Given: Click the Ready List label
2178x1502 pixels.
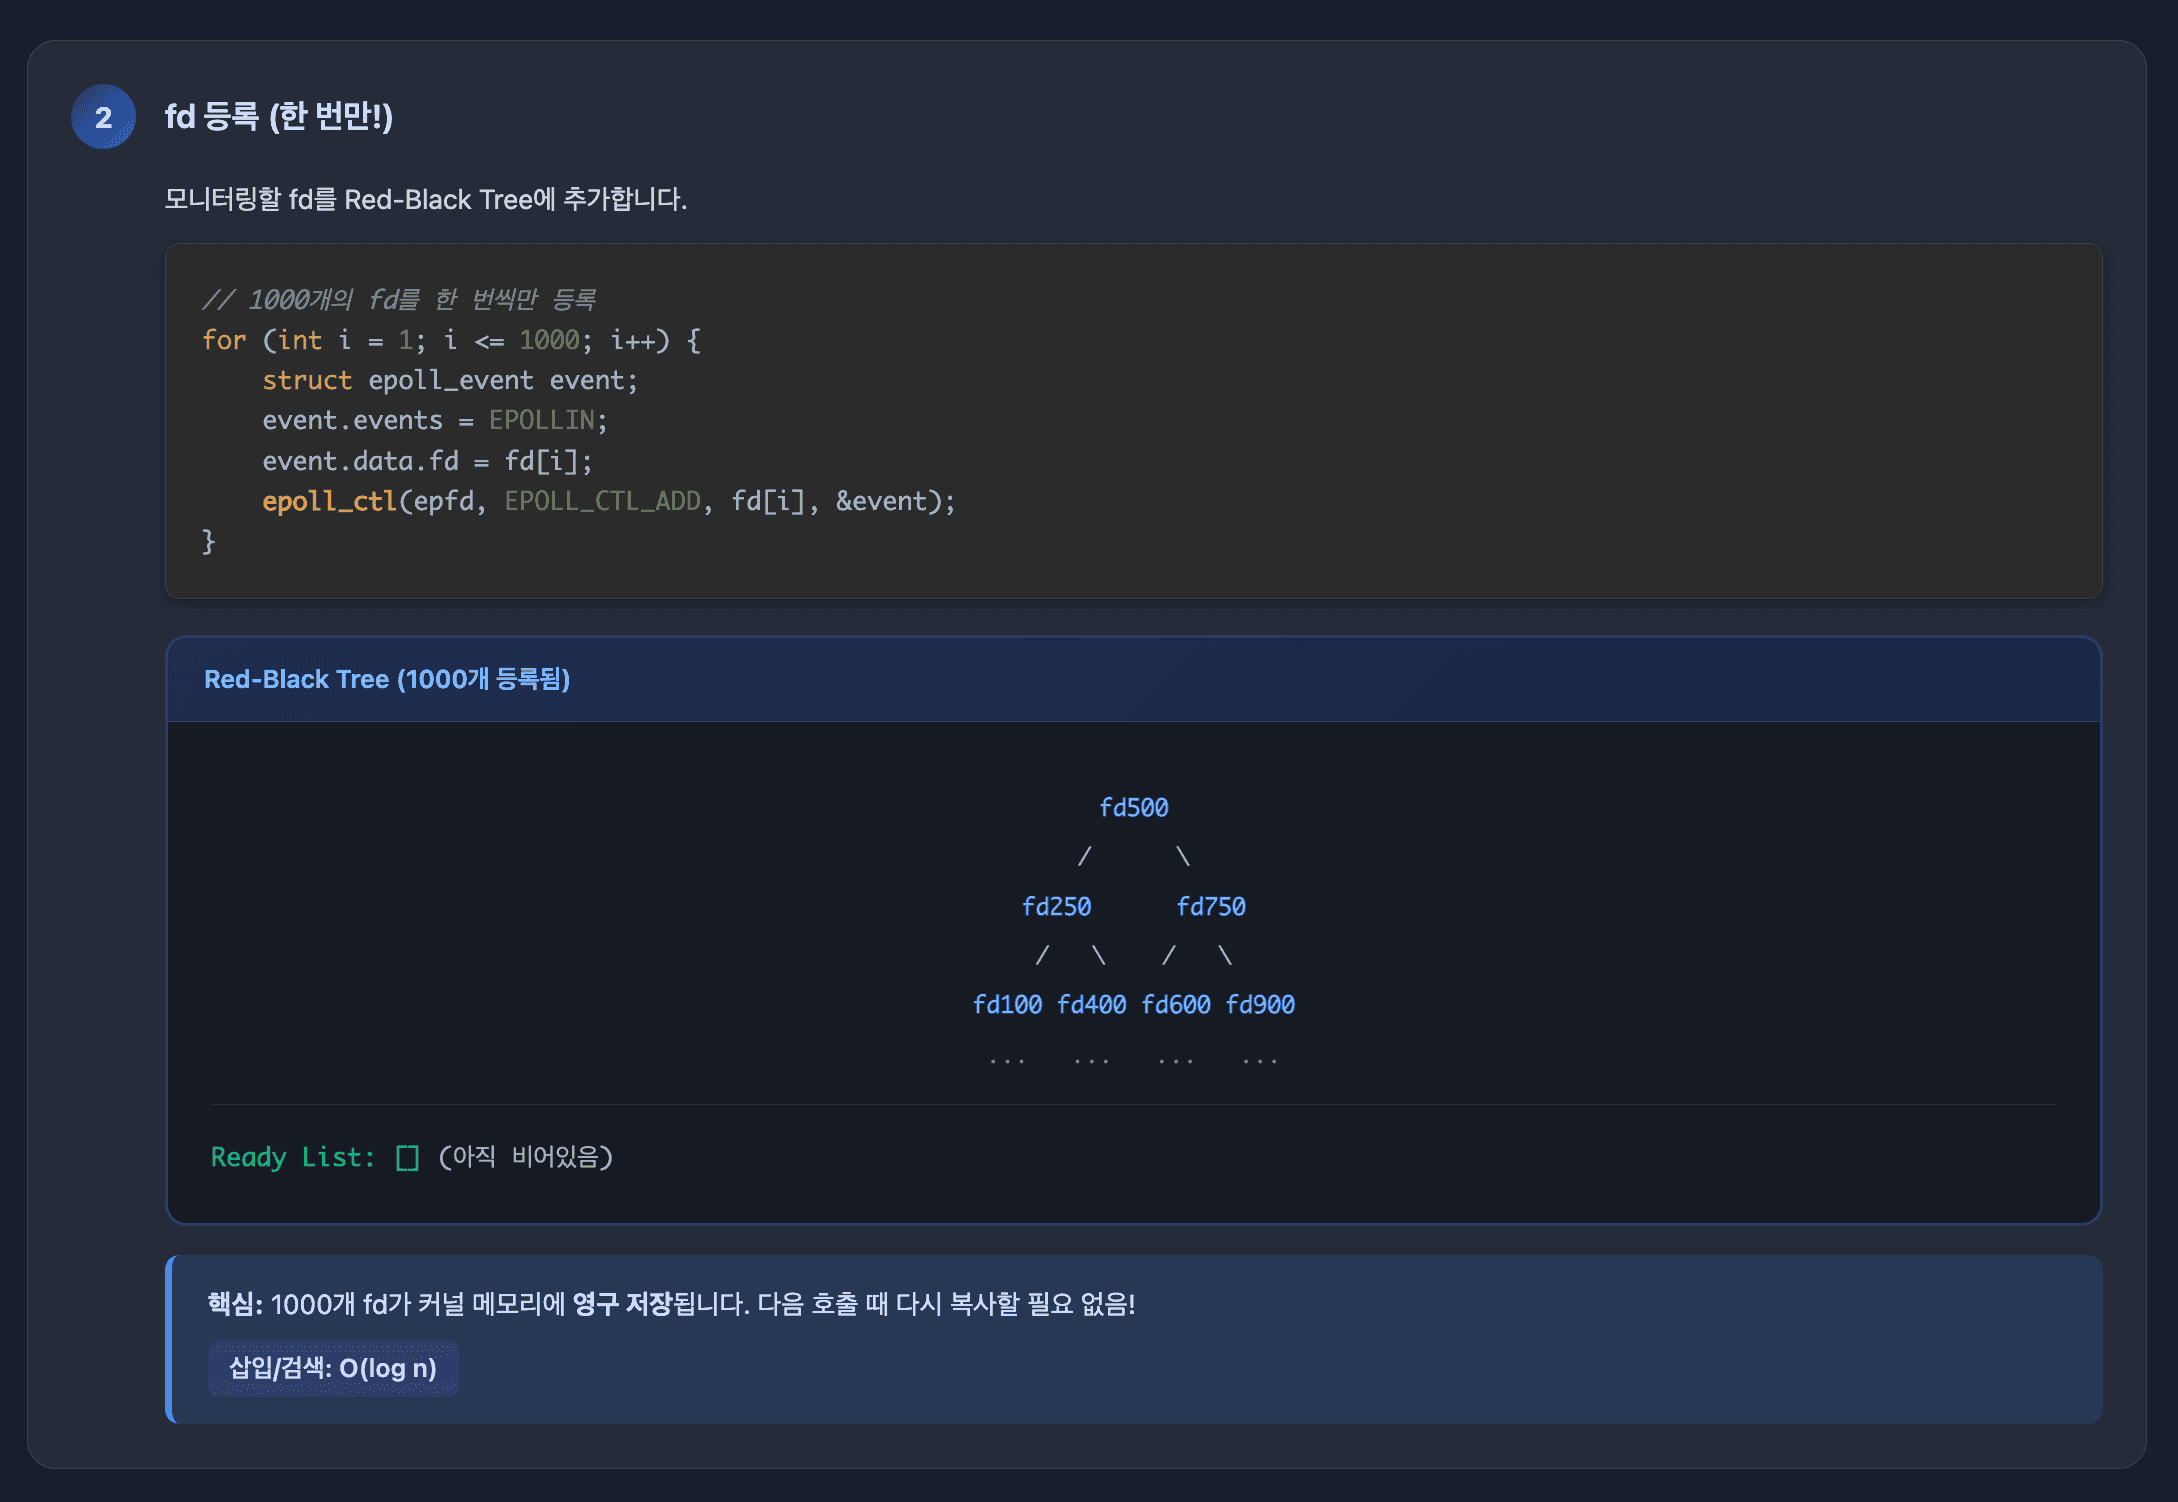Looking at the screenshot, I should (292, 1157).
